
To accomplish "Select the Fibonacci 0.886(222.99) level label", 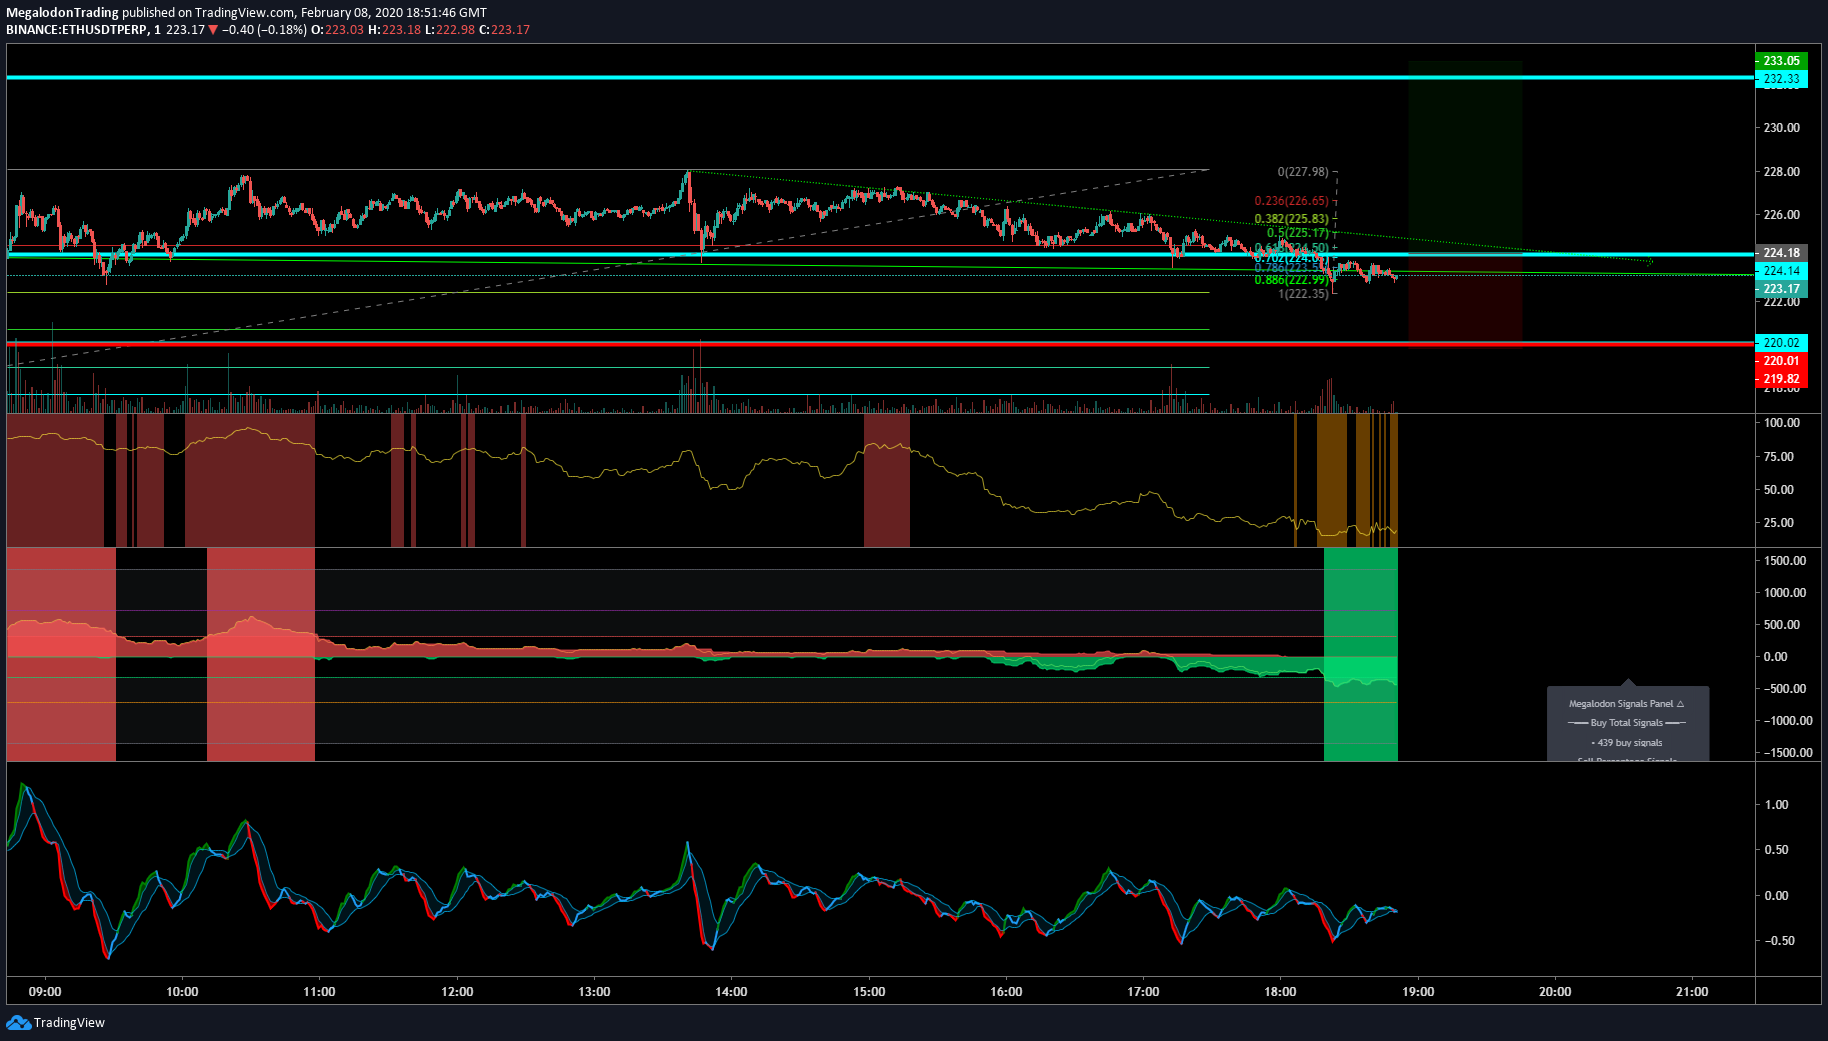I will tap(1292, 280).
